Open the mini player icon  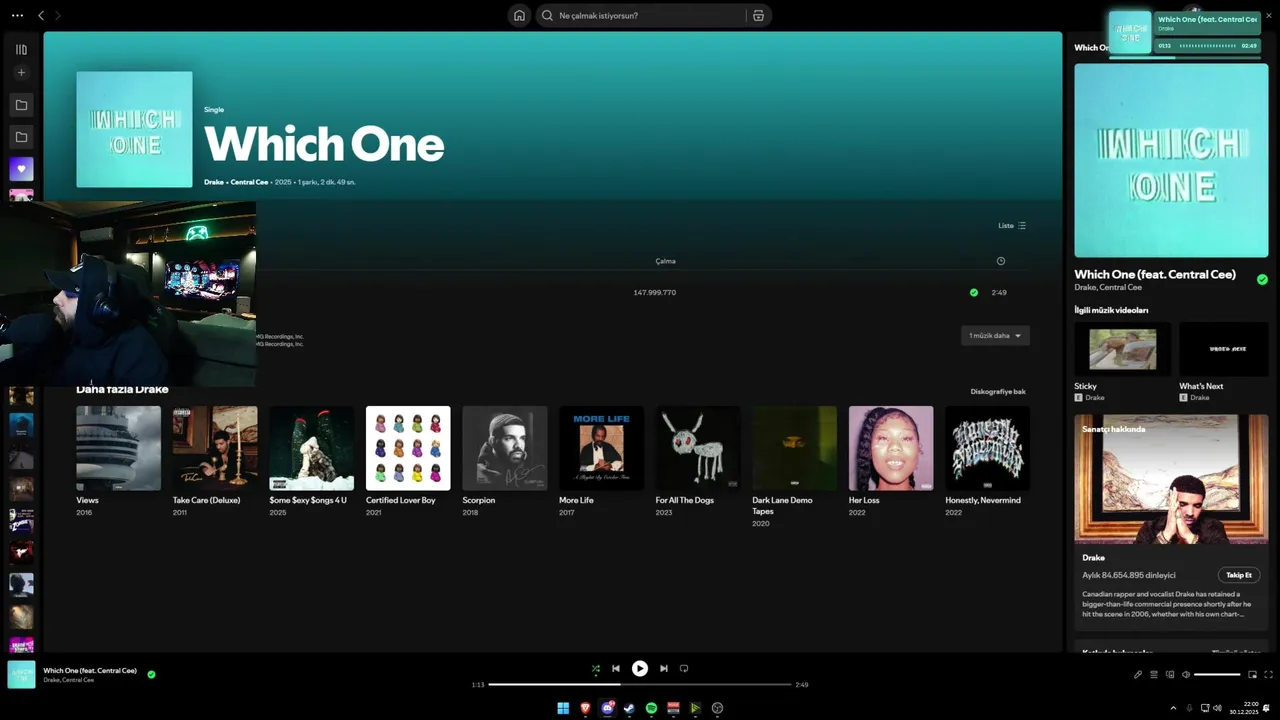(x=1253, y=675)
